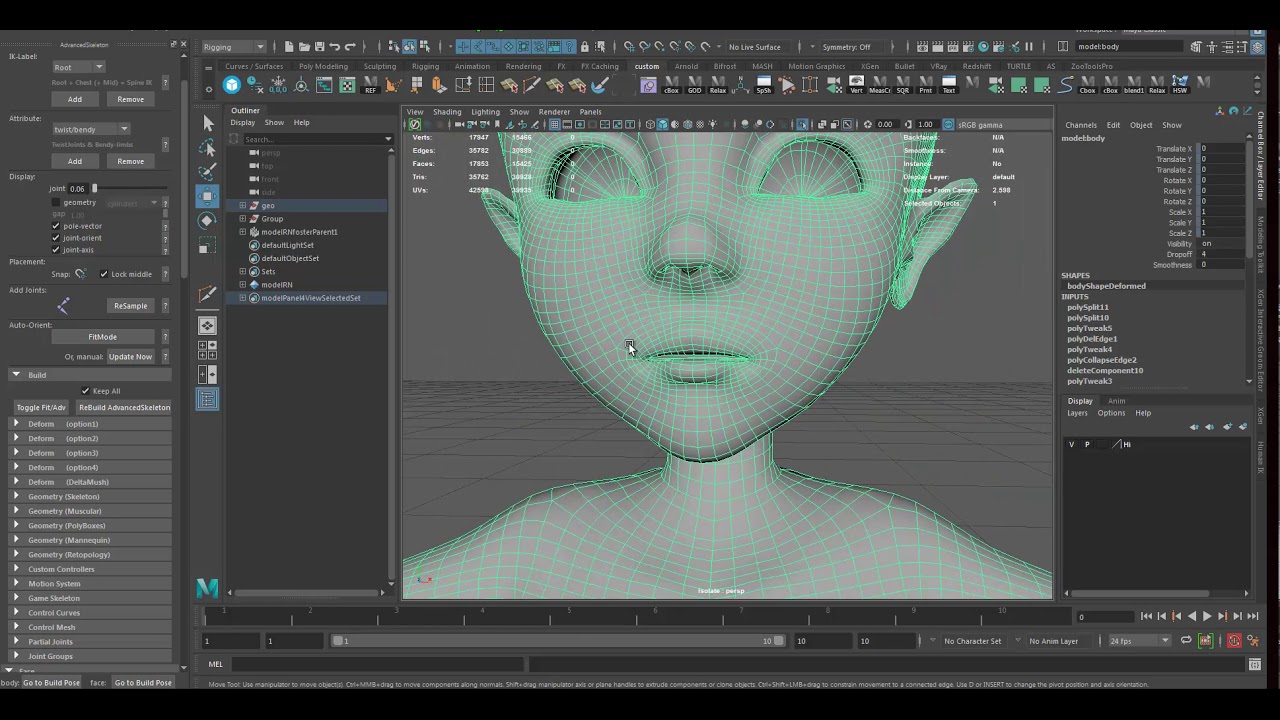Viewport: 1280px width, 720px height.
Task: Collapse the Build section
Action: 16,375
